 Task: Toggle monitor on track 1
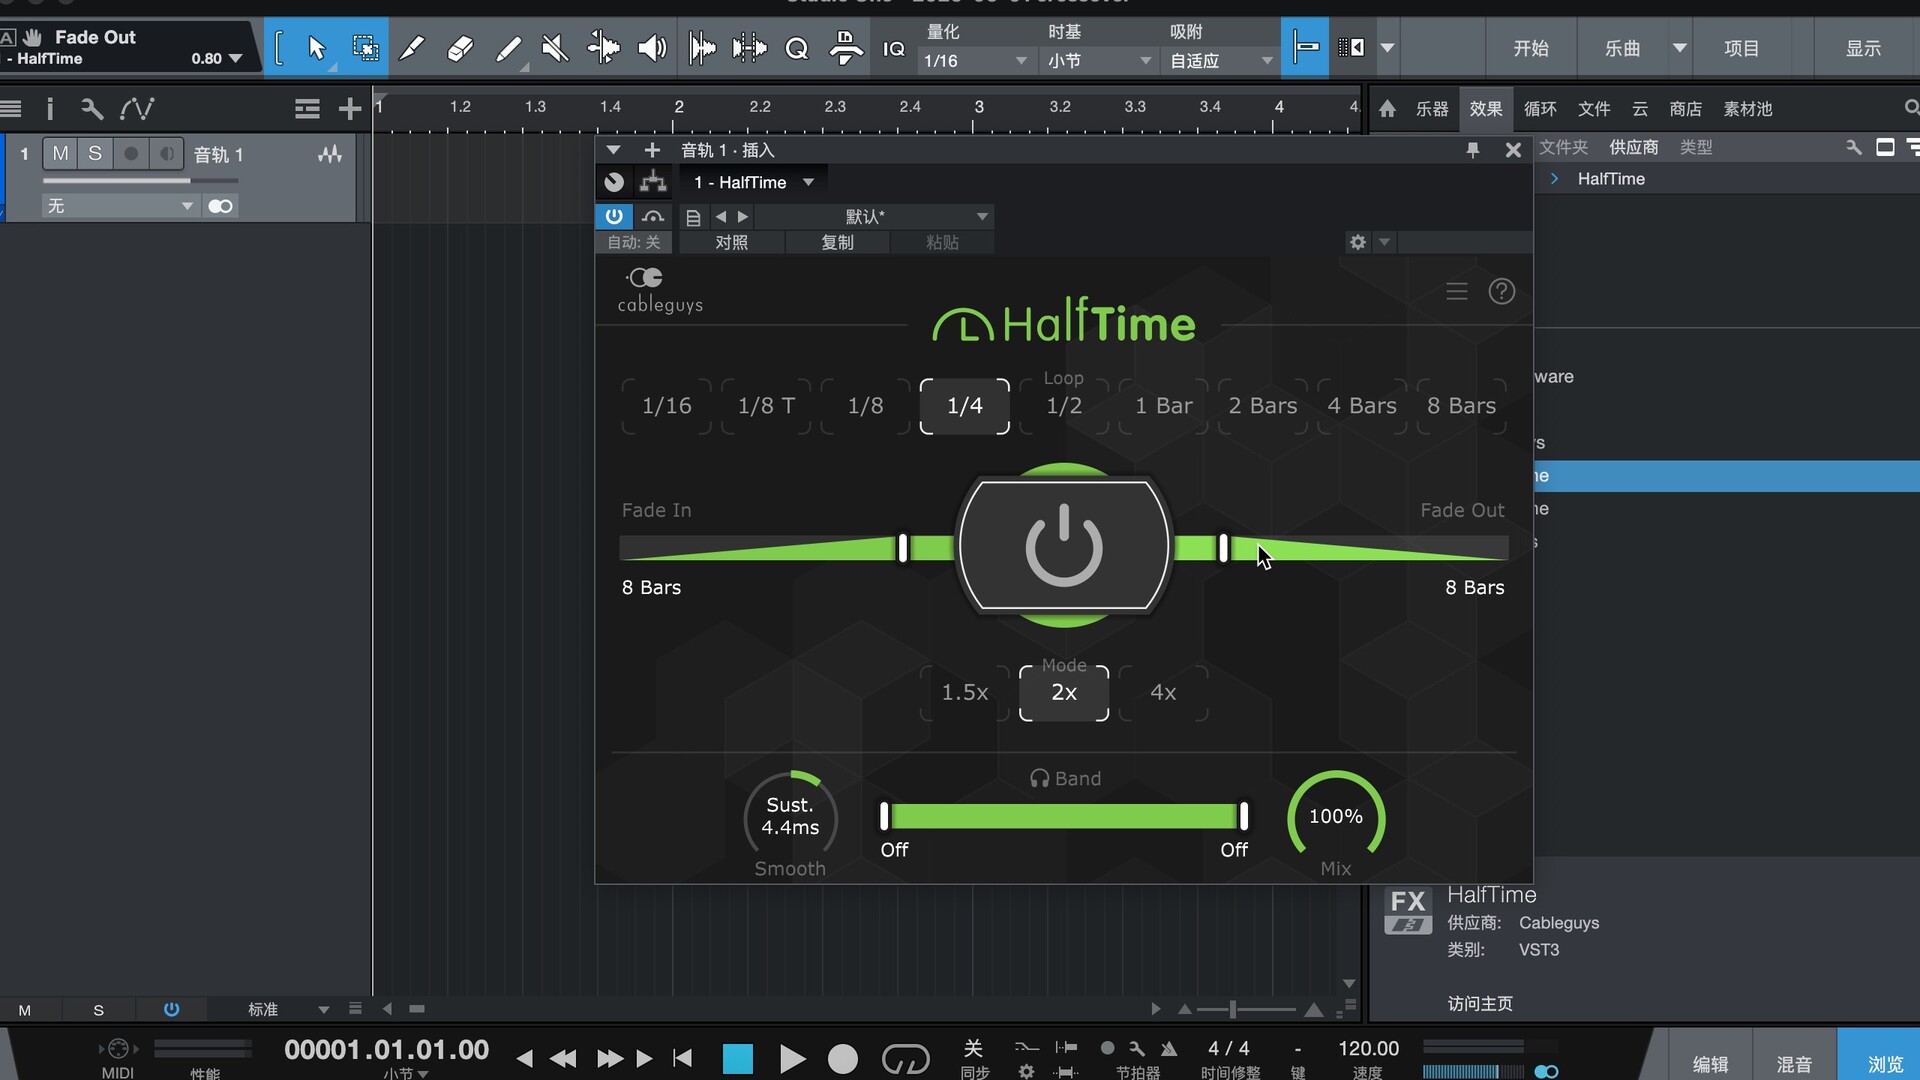point(167,153)
